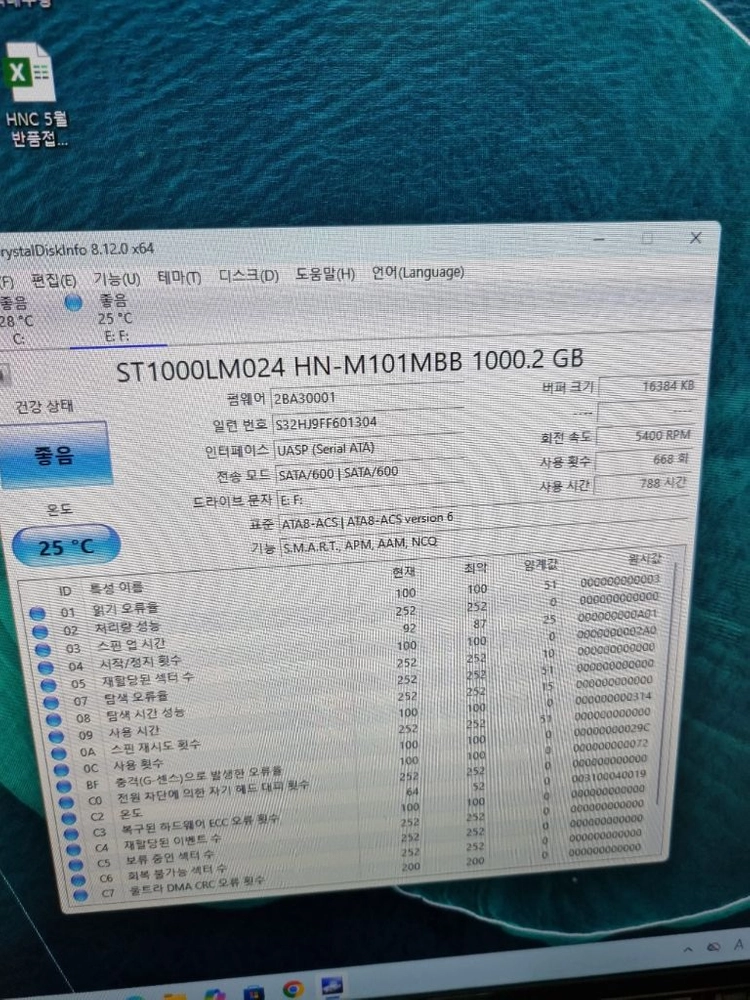Image resolution: width=750 pixels, height=1000 pixels.
Task: Open the 도움말(H) menu
Action: 325,274
